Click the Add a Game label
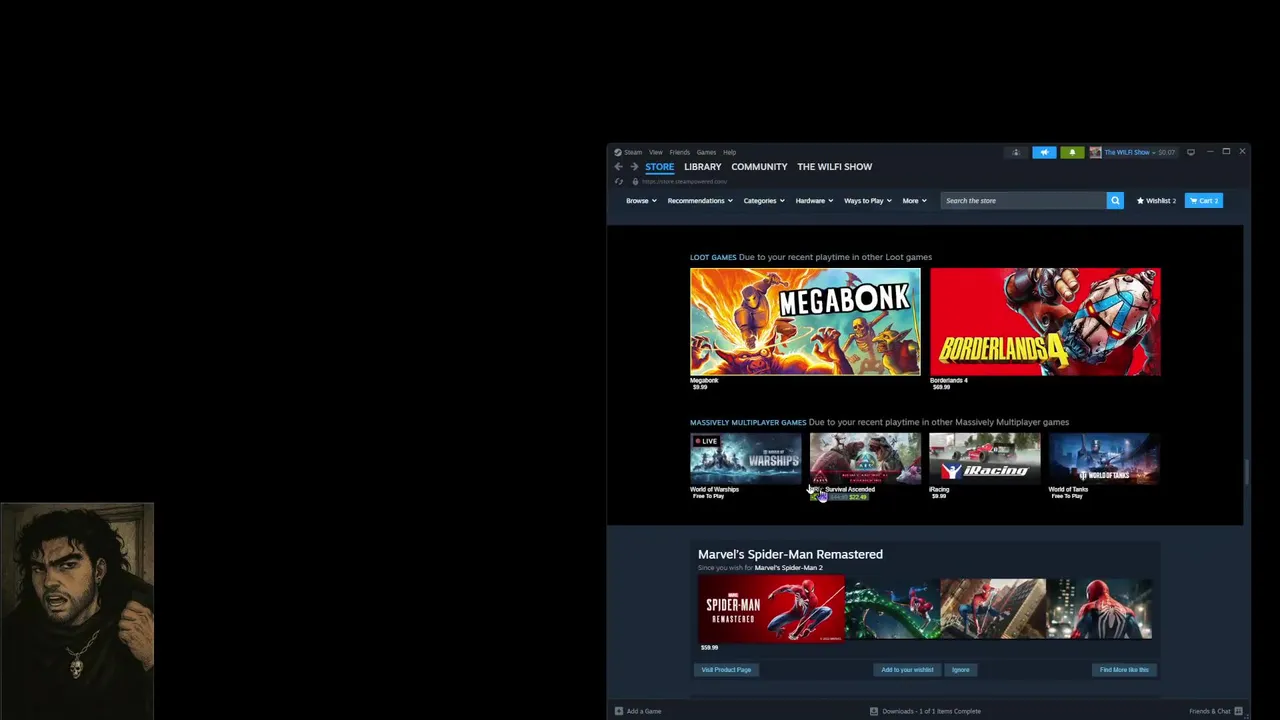1280x720 pixels. [644, 711]
